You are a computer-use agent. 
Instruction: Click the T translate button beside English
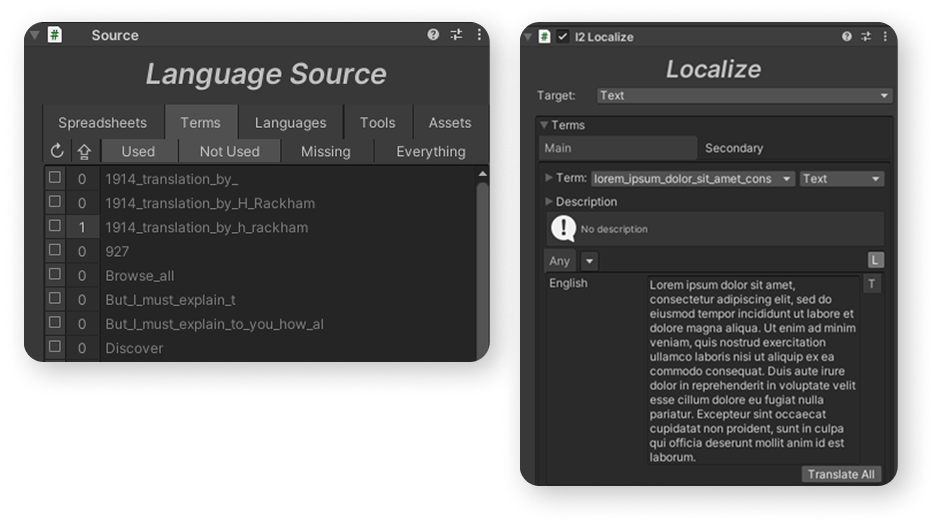click(872, 284)
